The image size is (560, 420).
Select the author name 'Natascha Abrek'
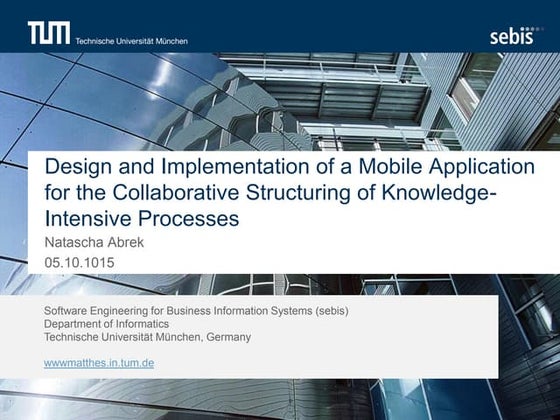pyautogui.click(x=94, y=242)
